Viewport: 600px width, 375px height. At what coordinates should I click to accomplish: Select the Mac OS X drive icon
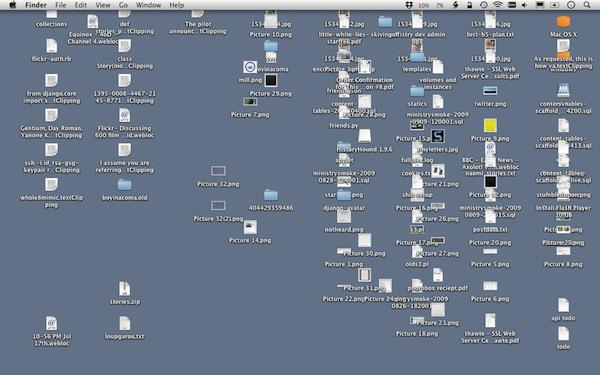click(563, 21)
